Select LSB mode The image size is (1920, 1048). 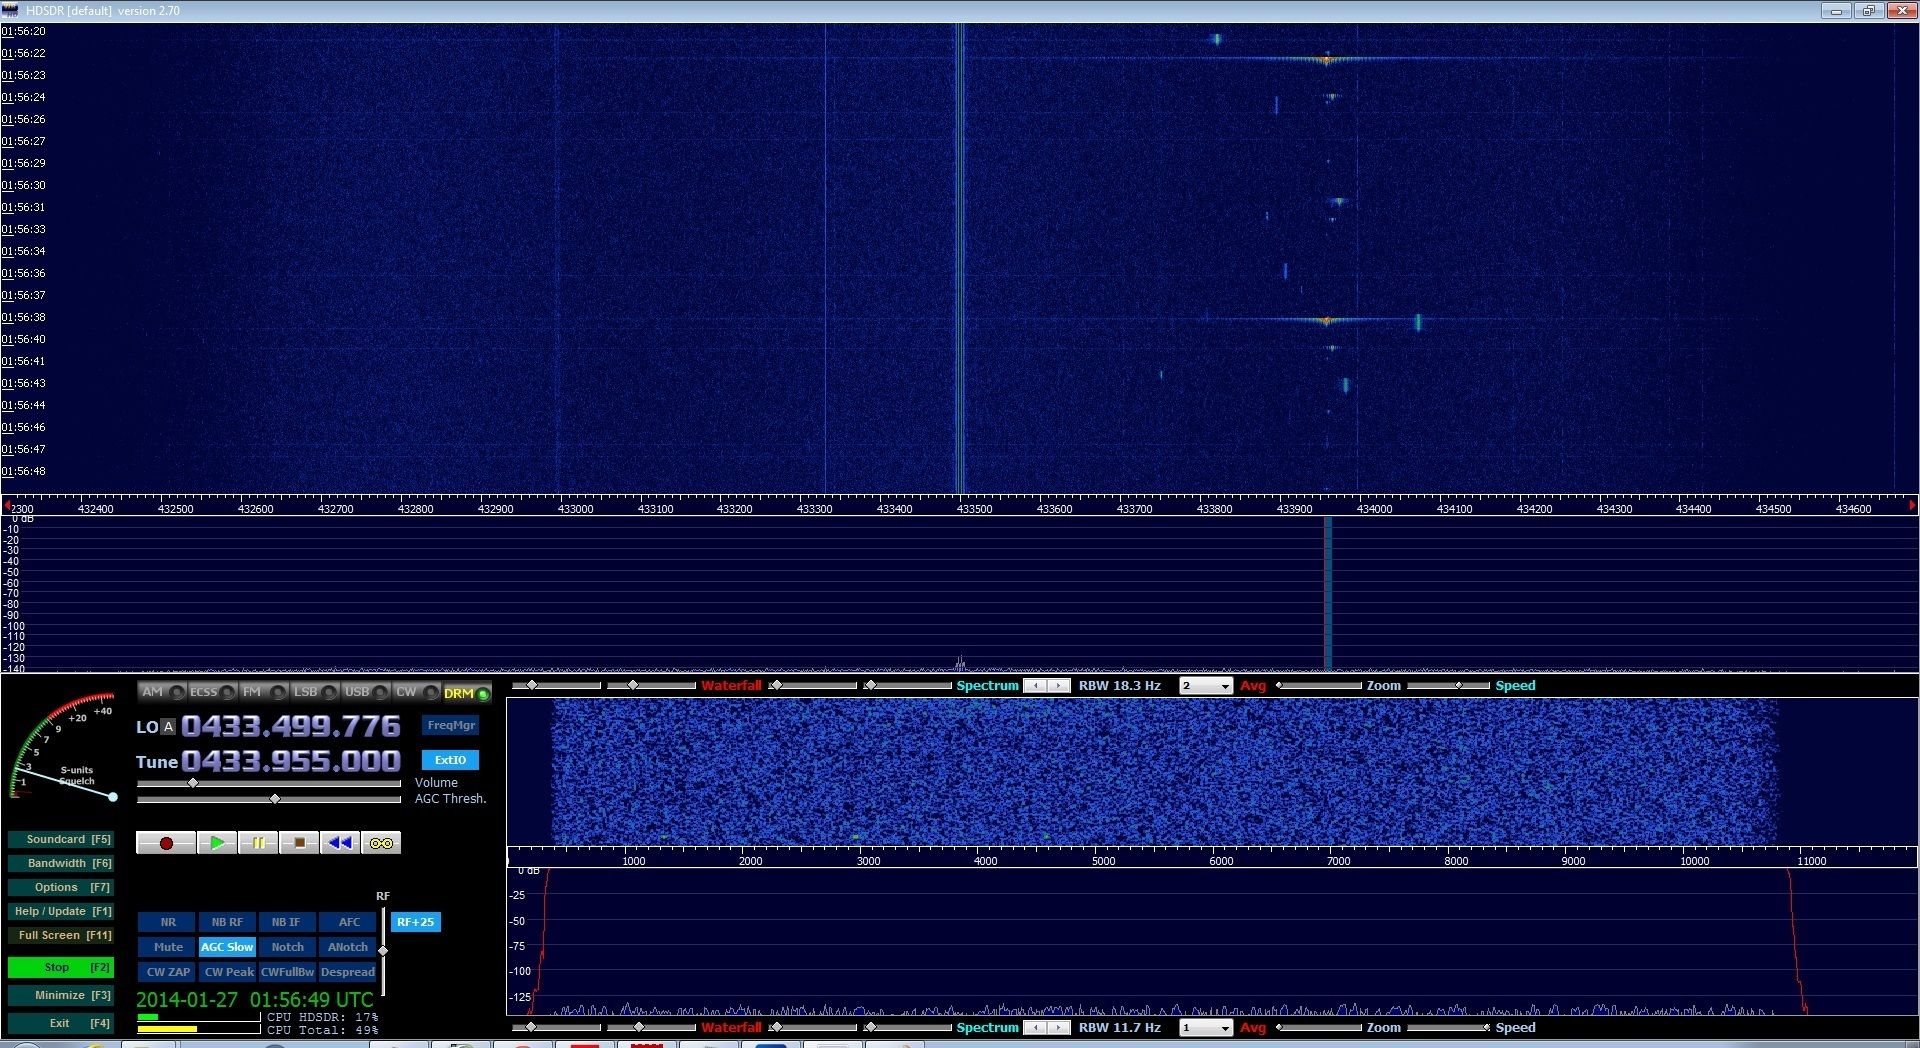coord(314,692)
